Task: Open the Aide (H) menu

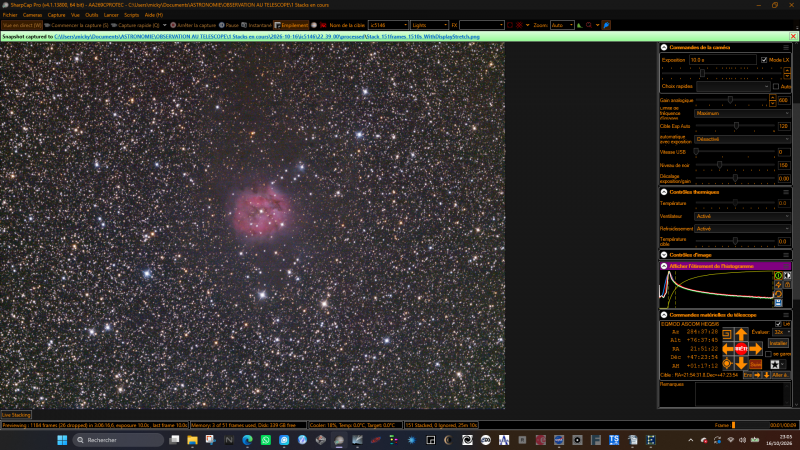Action: point(154,15)
